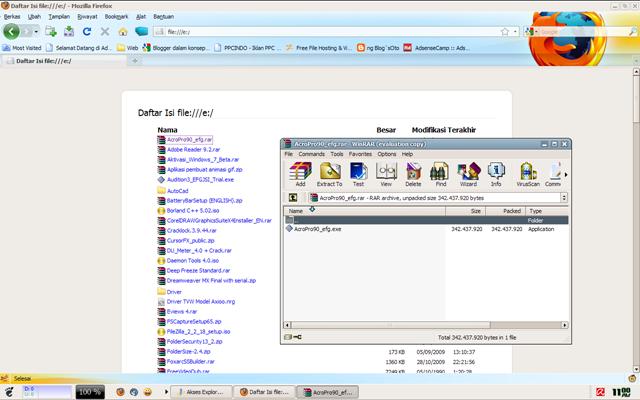Click Firefox Back button
640x400 pixels.
11,31
